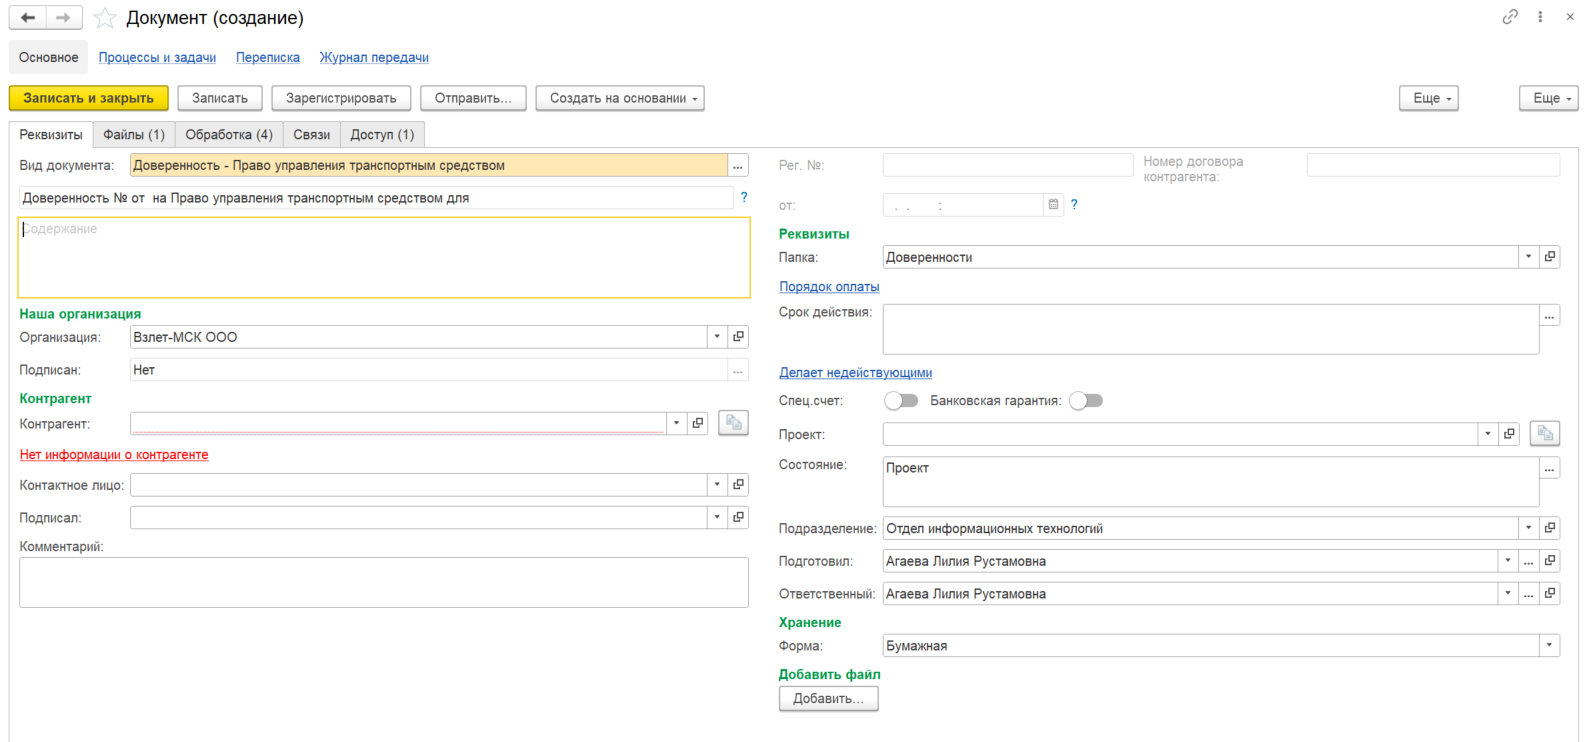Open Подразделение record icon
1590x742 pixels.
pyautogui.click(x=1549, y=528)
